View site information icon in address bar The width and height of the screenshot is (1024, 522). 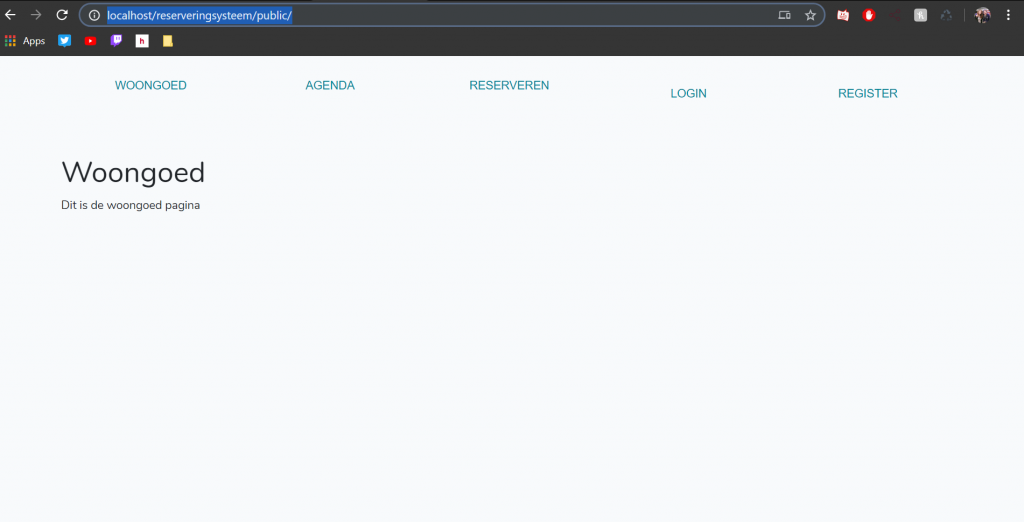click(x=94, y=15)
